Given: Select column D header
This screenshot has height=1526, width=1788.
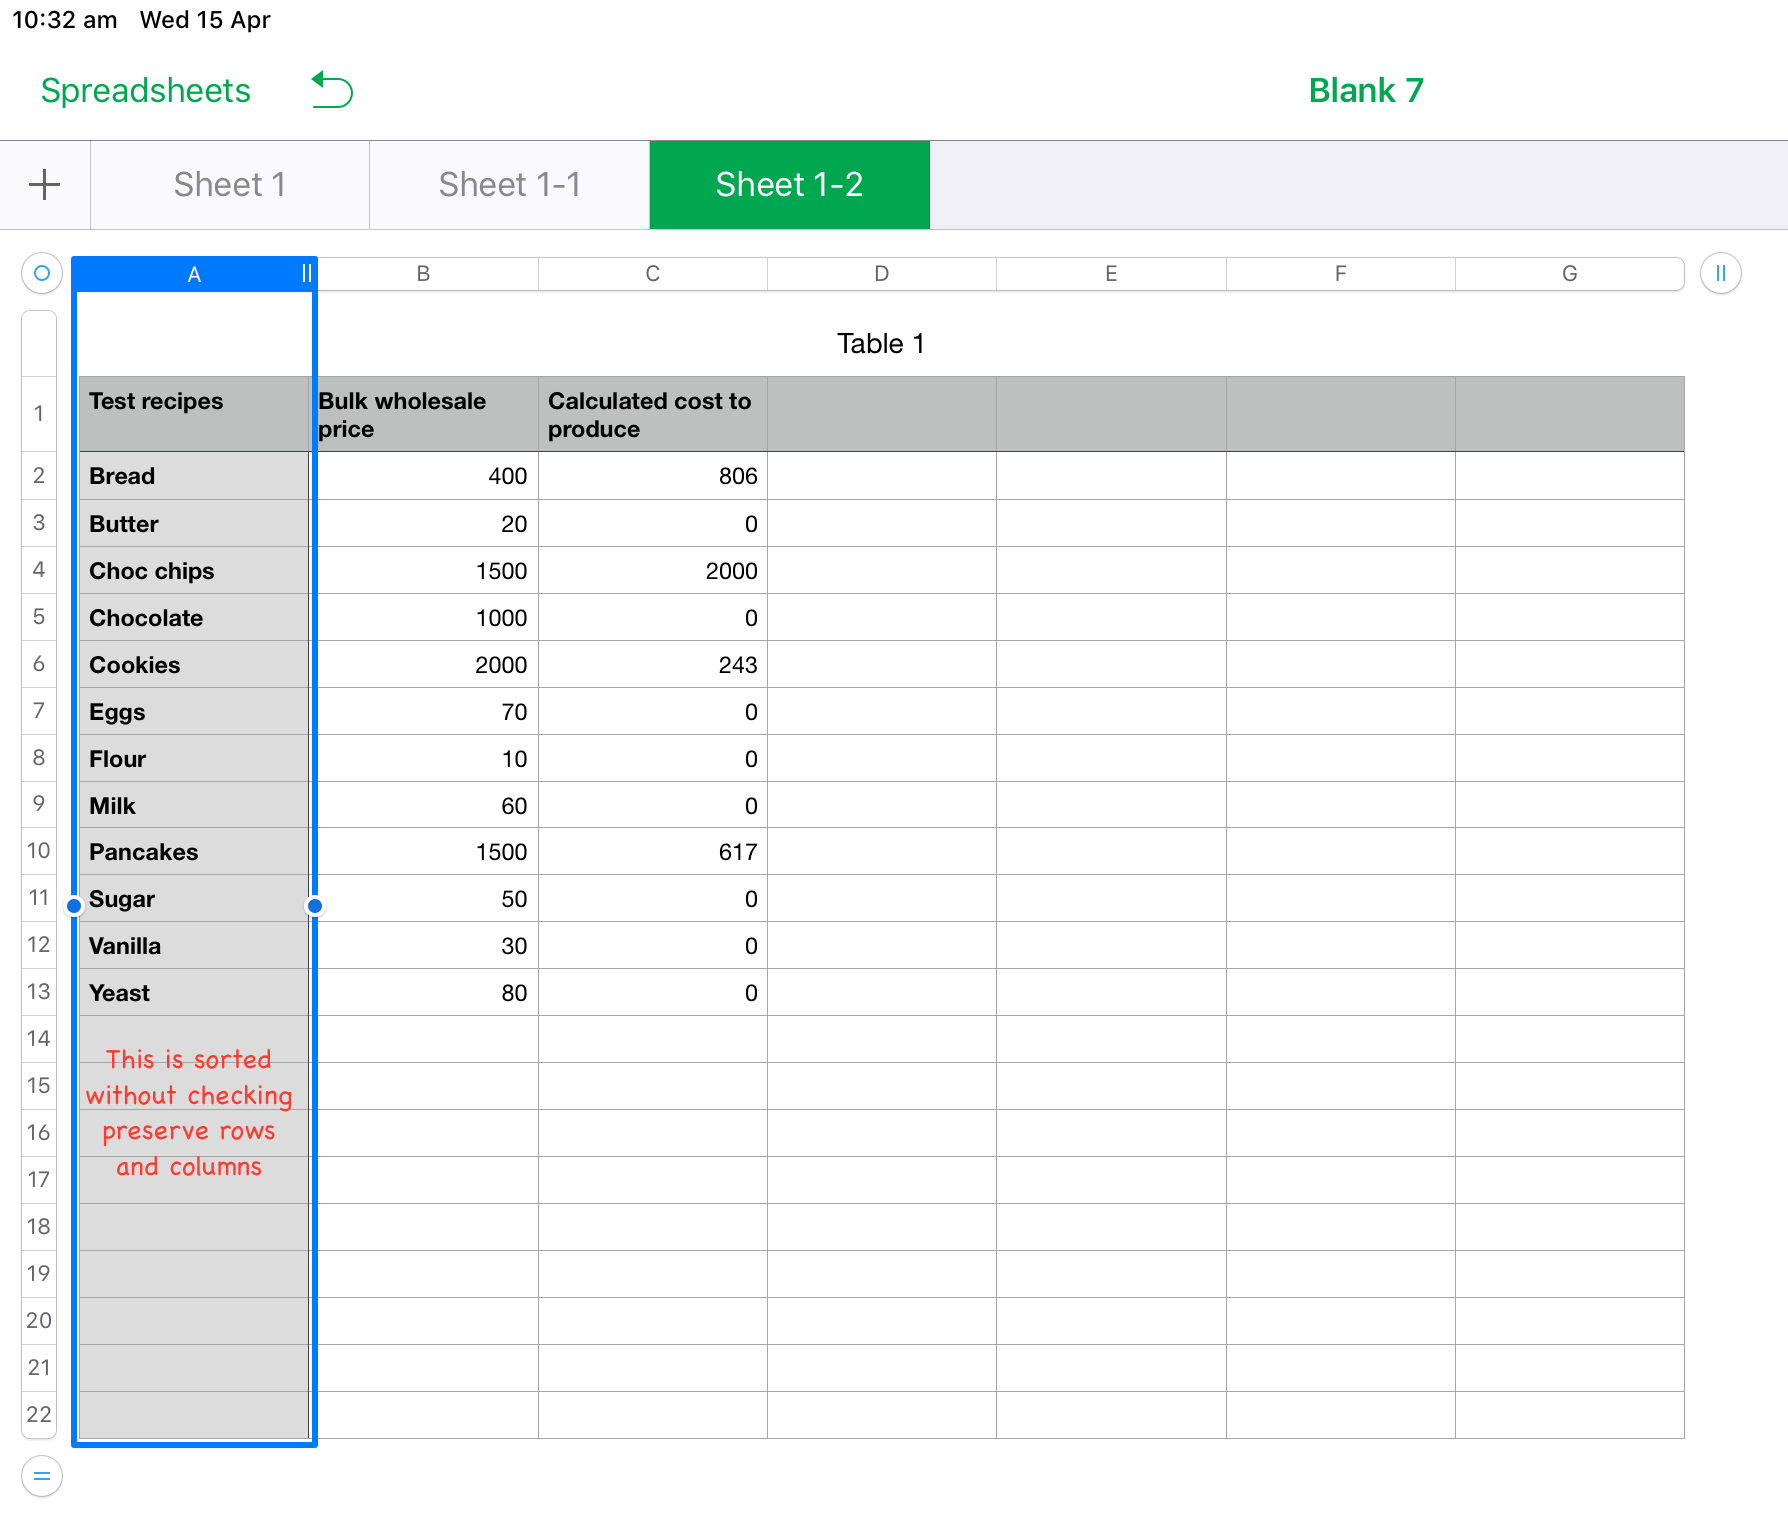Looking at the screenshot, I should click(880, 272).
